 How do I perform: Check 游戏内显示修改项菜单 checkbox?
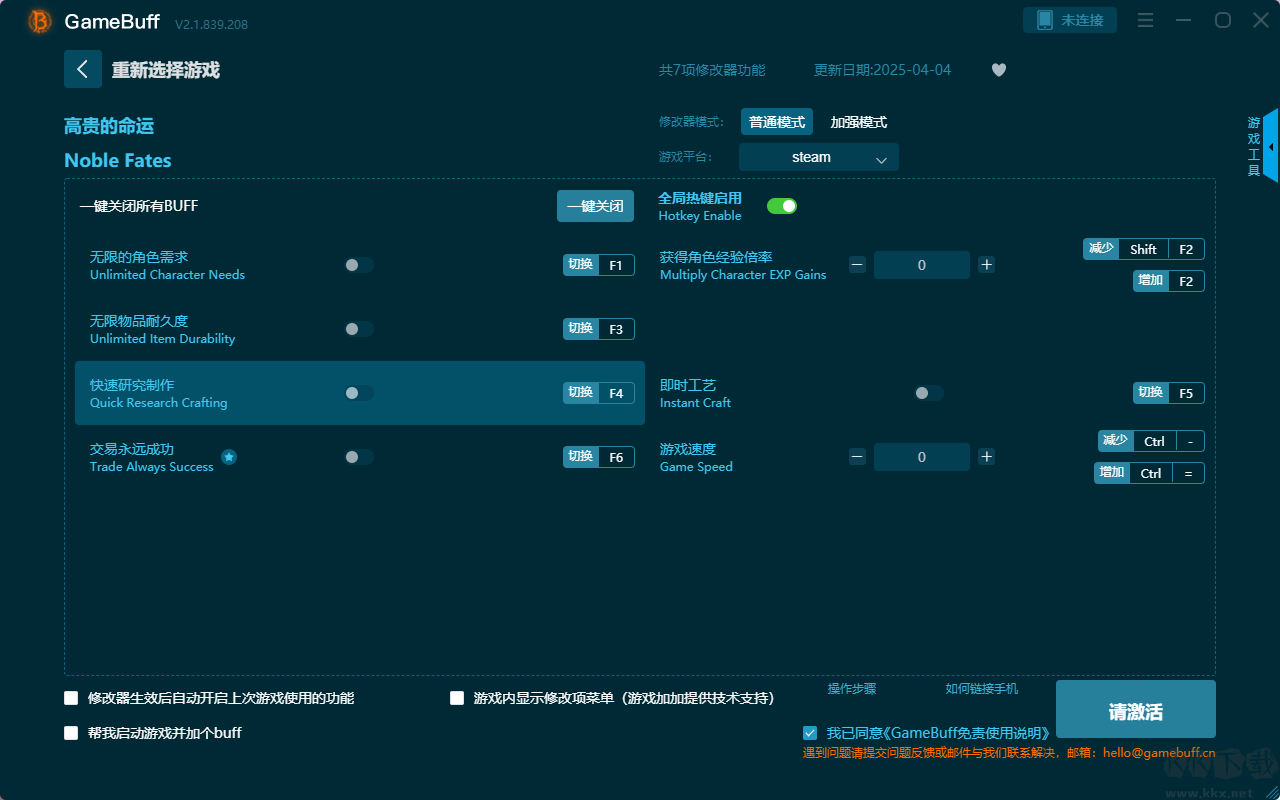pyautogui.click(x=457, y=698)
